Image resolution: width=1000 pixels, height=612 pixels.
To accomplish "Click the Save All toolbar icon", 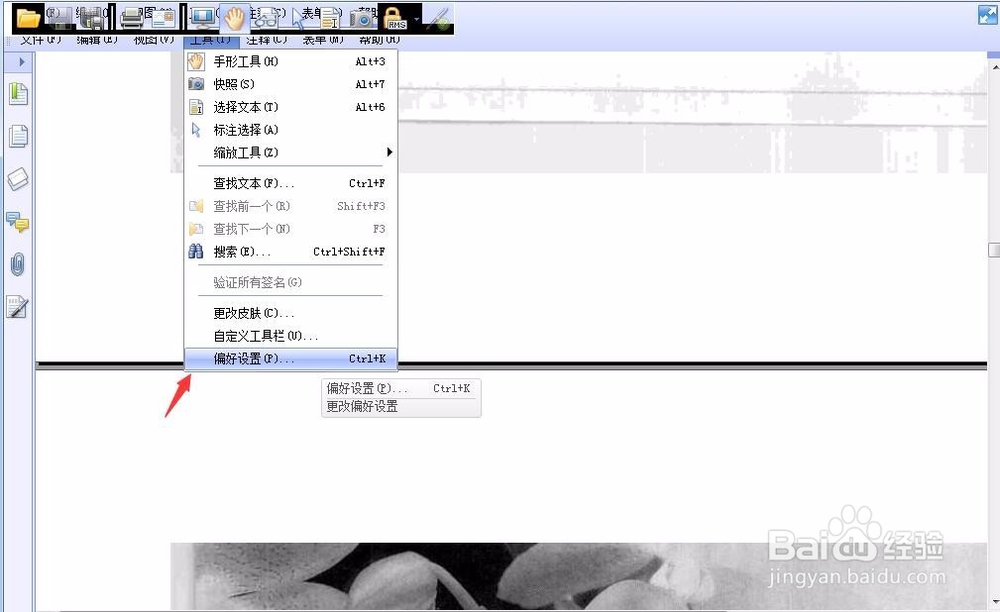I will (92, 18).
